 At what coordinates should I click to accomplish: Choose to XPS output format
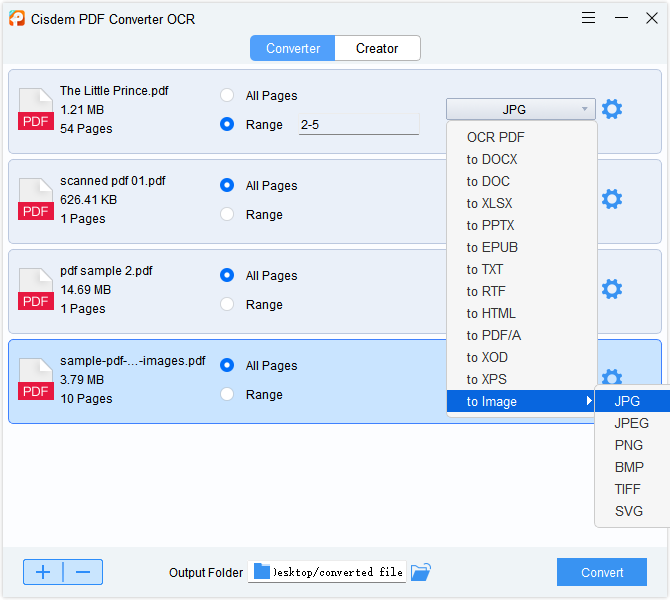point(521,379)
